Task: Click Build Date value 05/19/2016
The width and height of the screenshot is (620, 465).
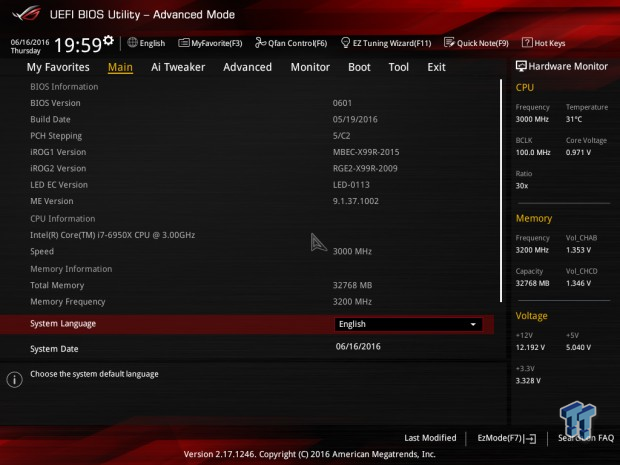Action: [x=355, y=119]
